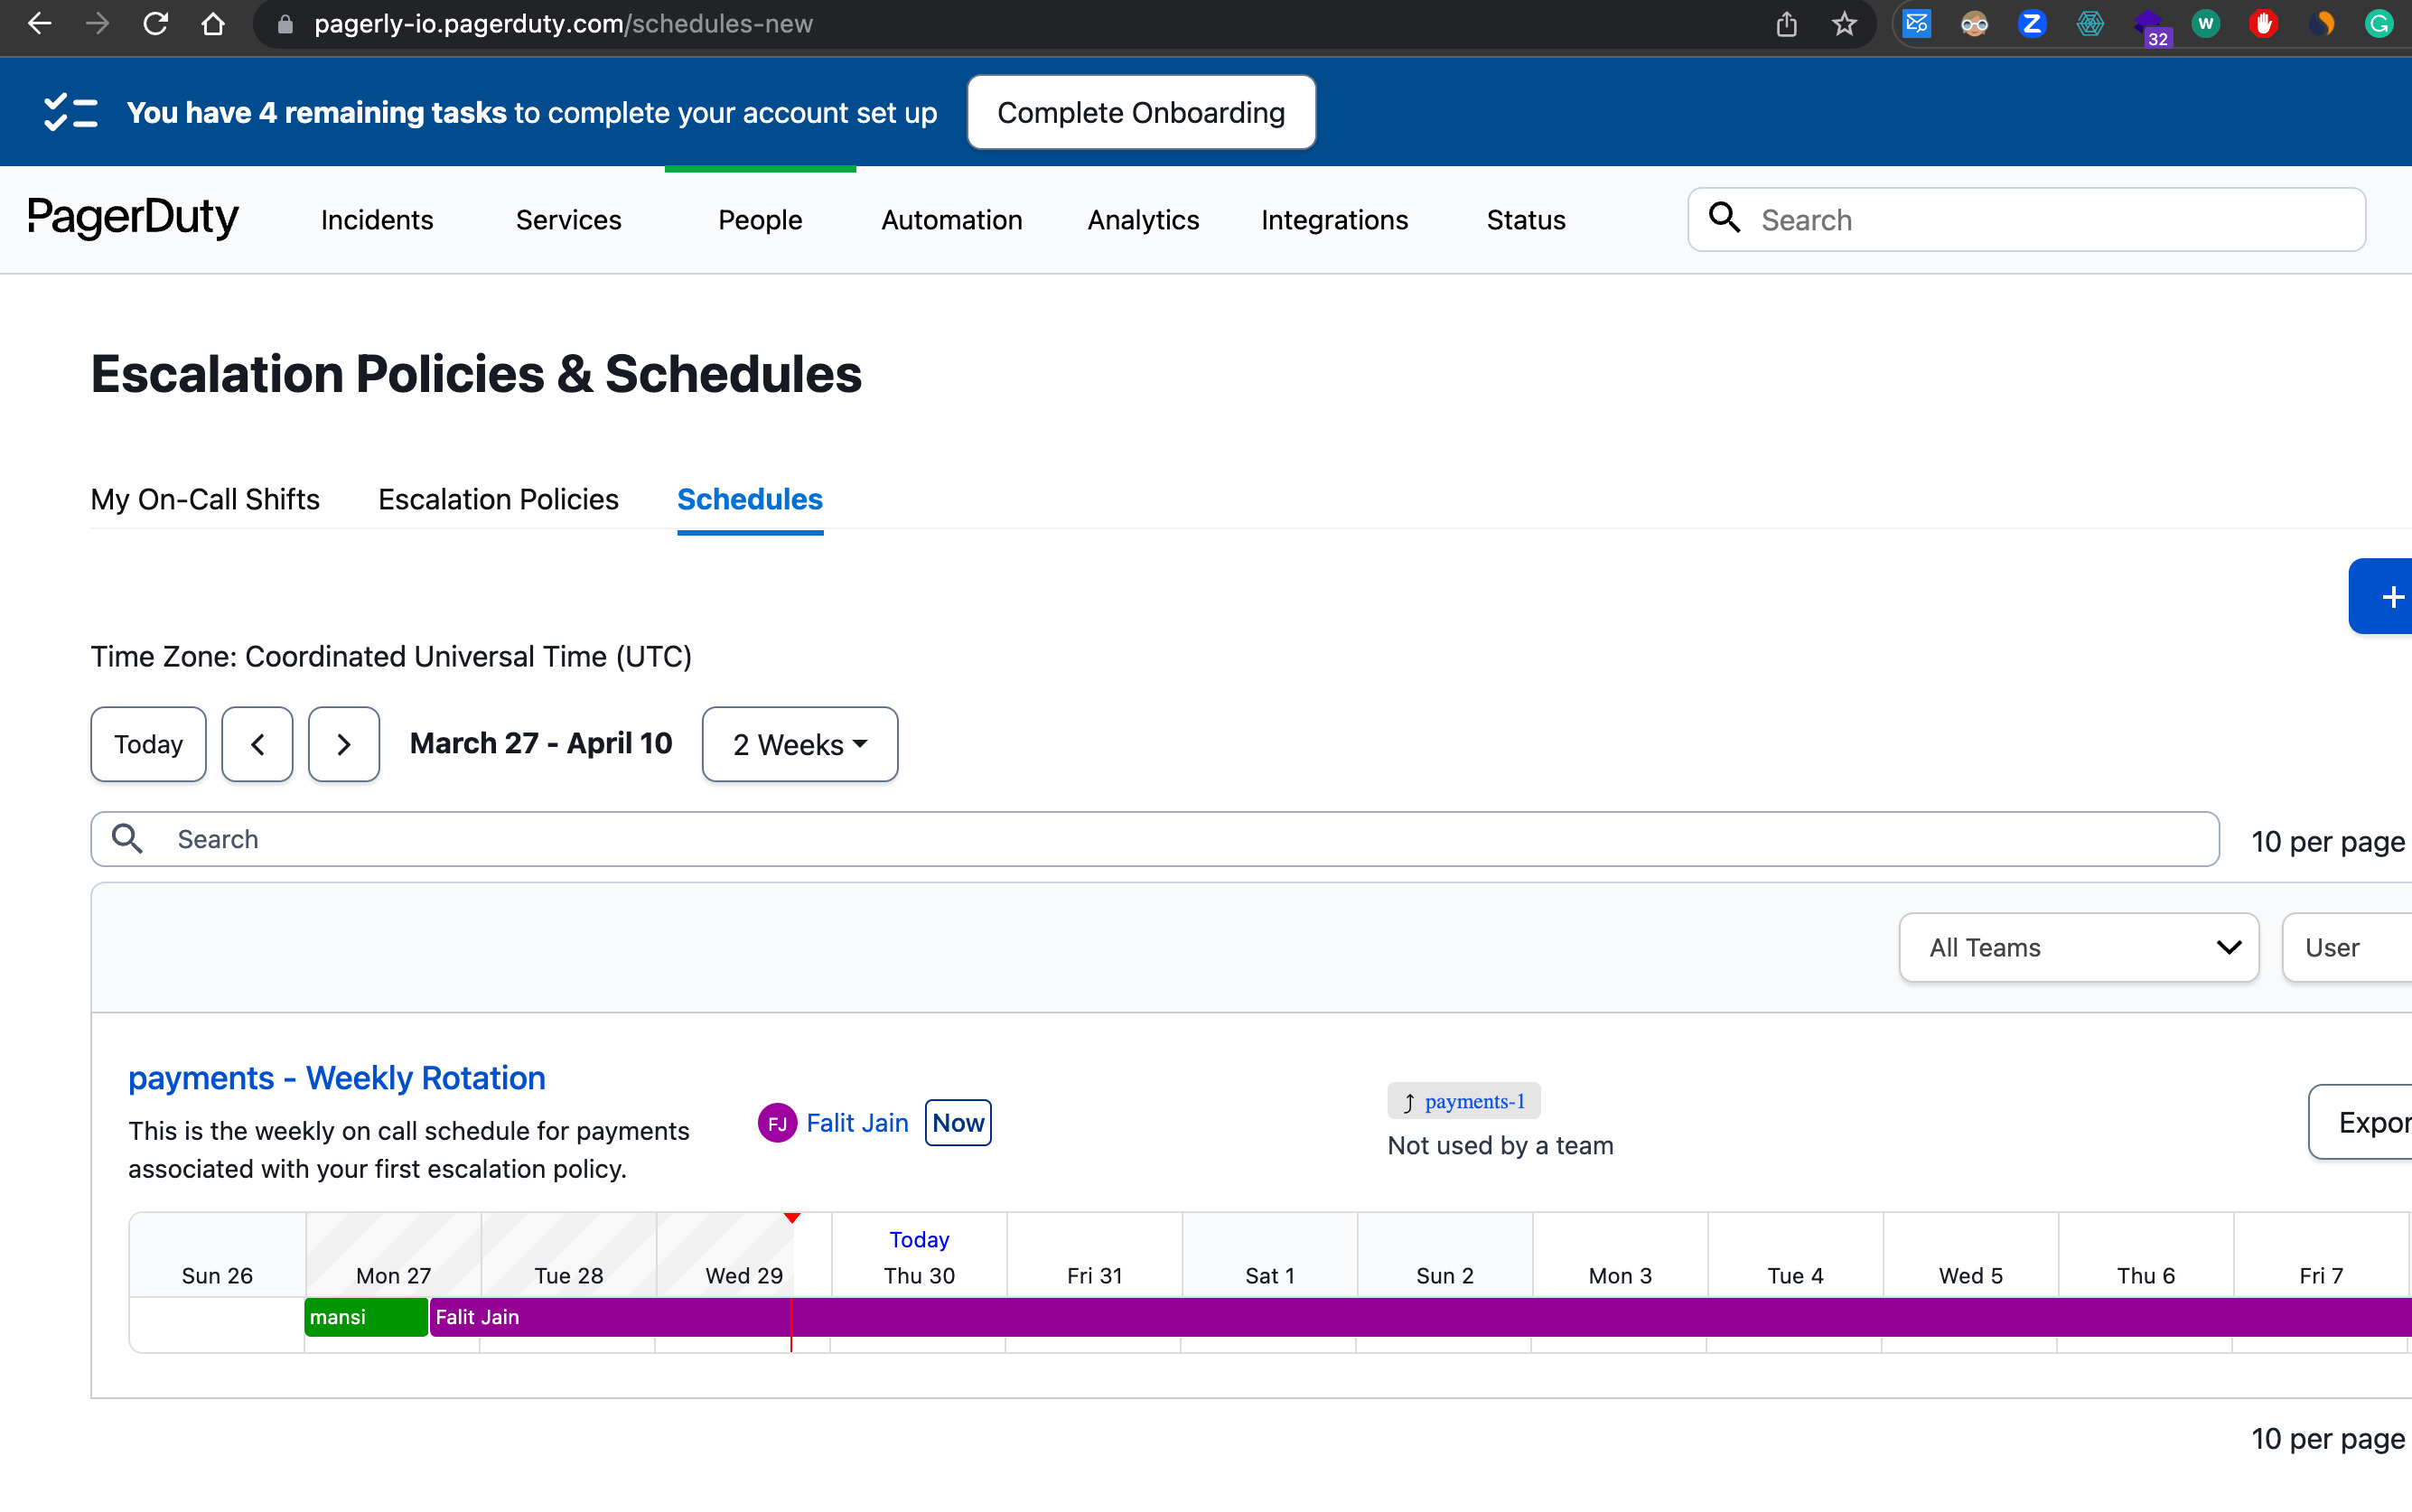The image size is (2412, 1512).
Task: Click the PagerDuty logo
Action: (133, 218)
